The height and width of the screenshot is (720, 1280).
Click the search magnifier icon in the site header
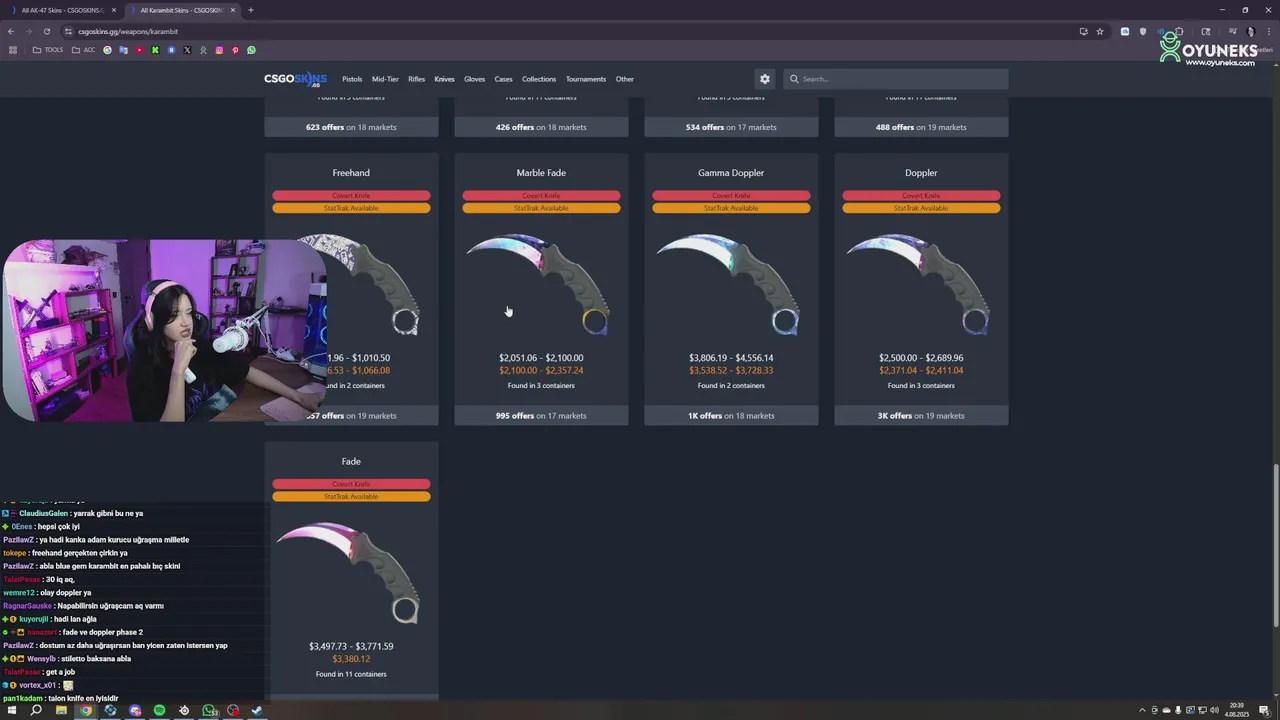point(794,79)
